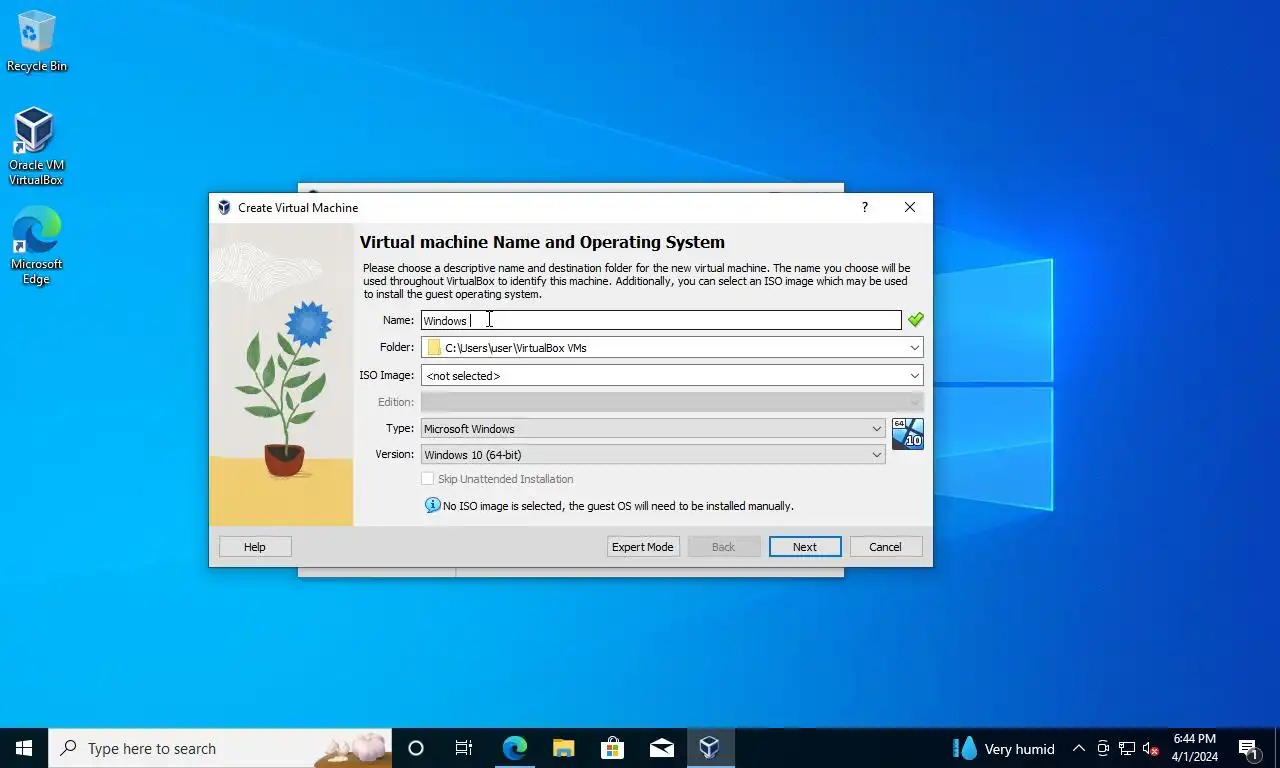Expand the Folder dropdown
The height and width of the screenshot is (768, 1280).
[x=915, y=348]
